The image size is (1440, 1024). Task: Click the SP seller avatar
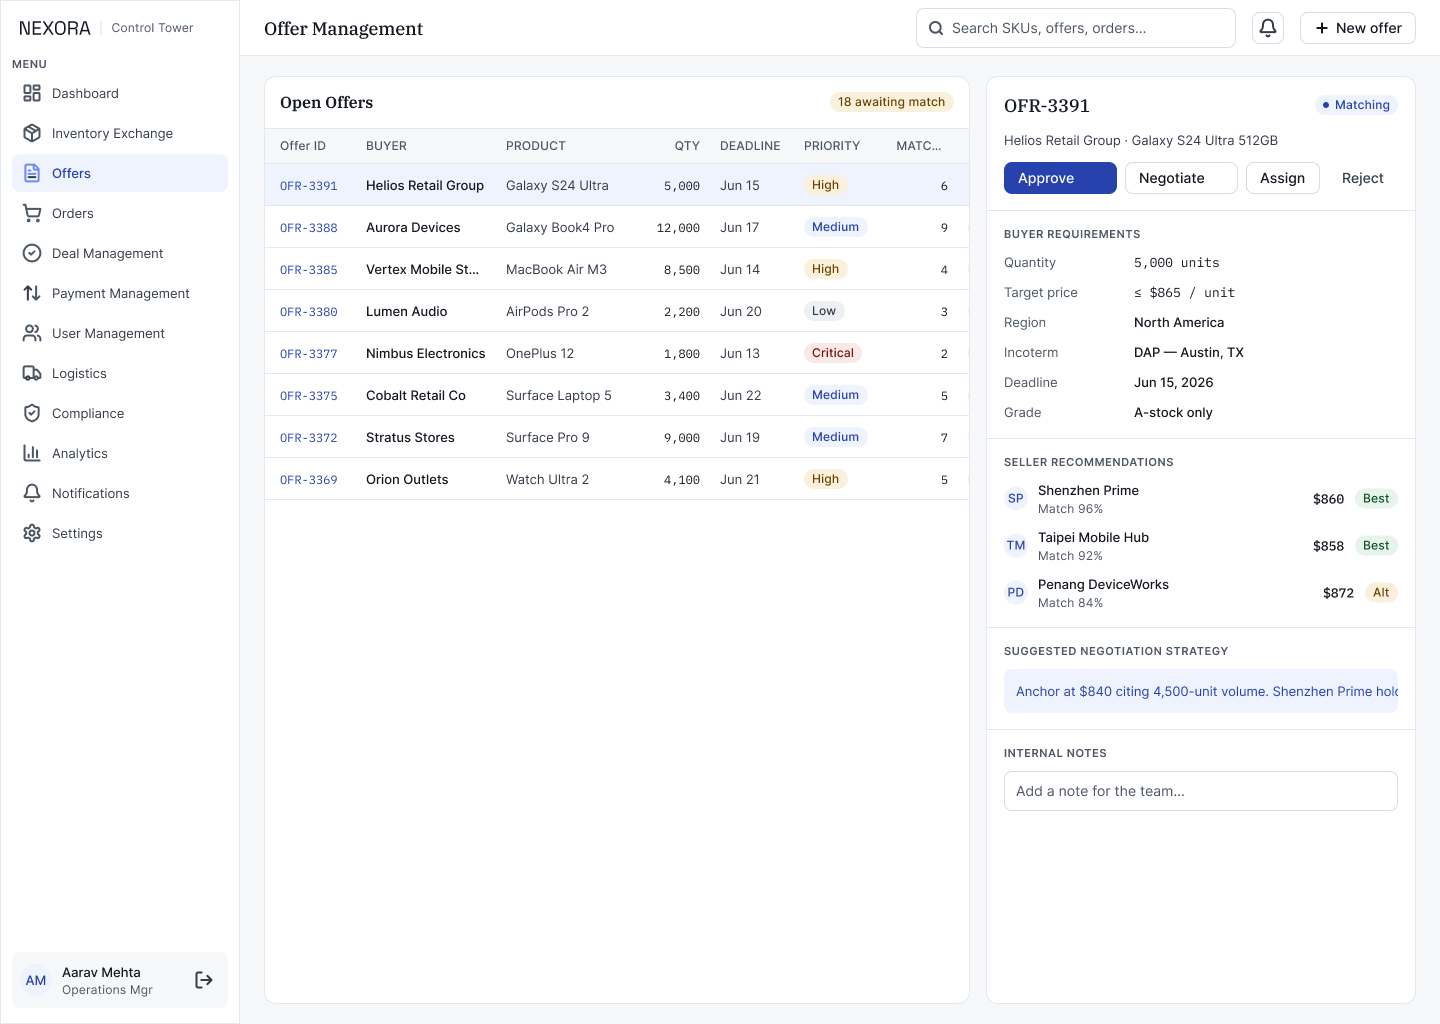click(1016, 498)
